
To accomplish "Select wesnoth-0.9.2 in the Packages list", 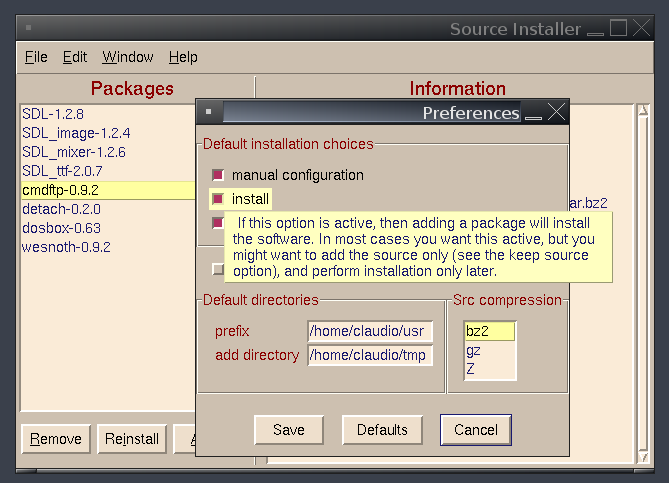I will coord(66,247).
